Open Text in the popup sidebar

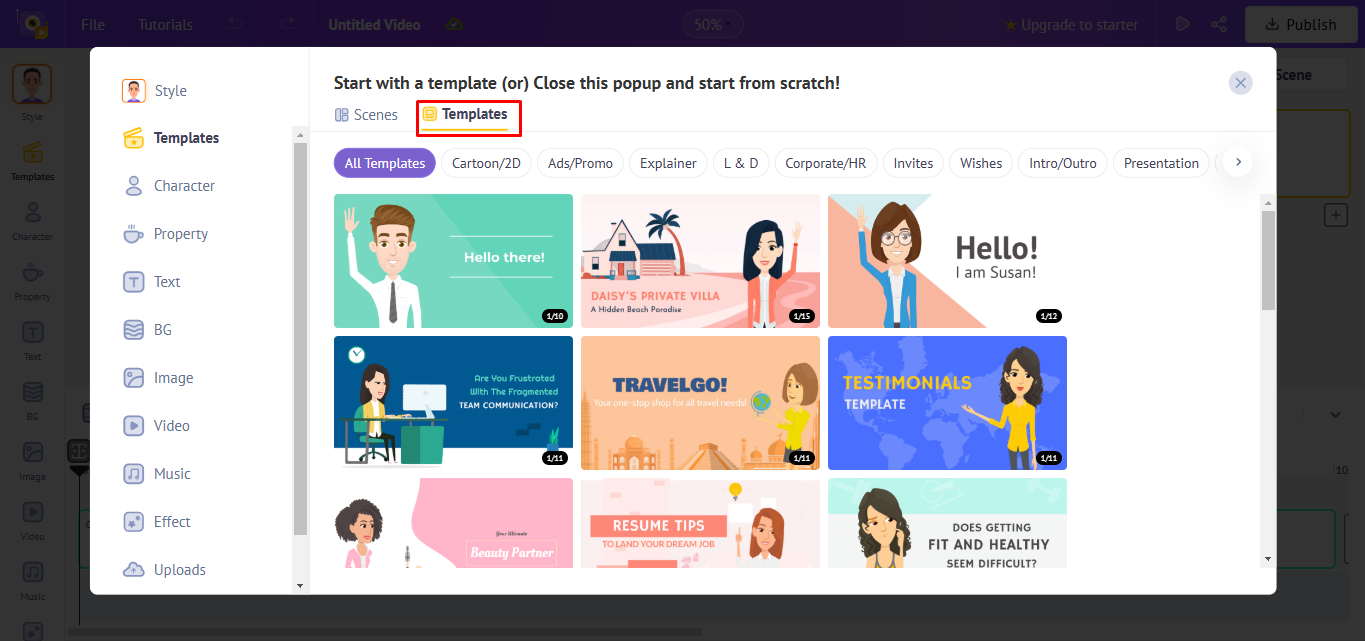point(151,282)
